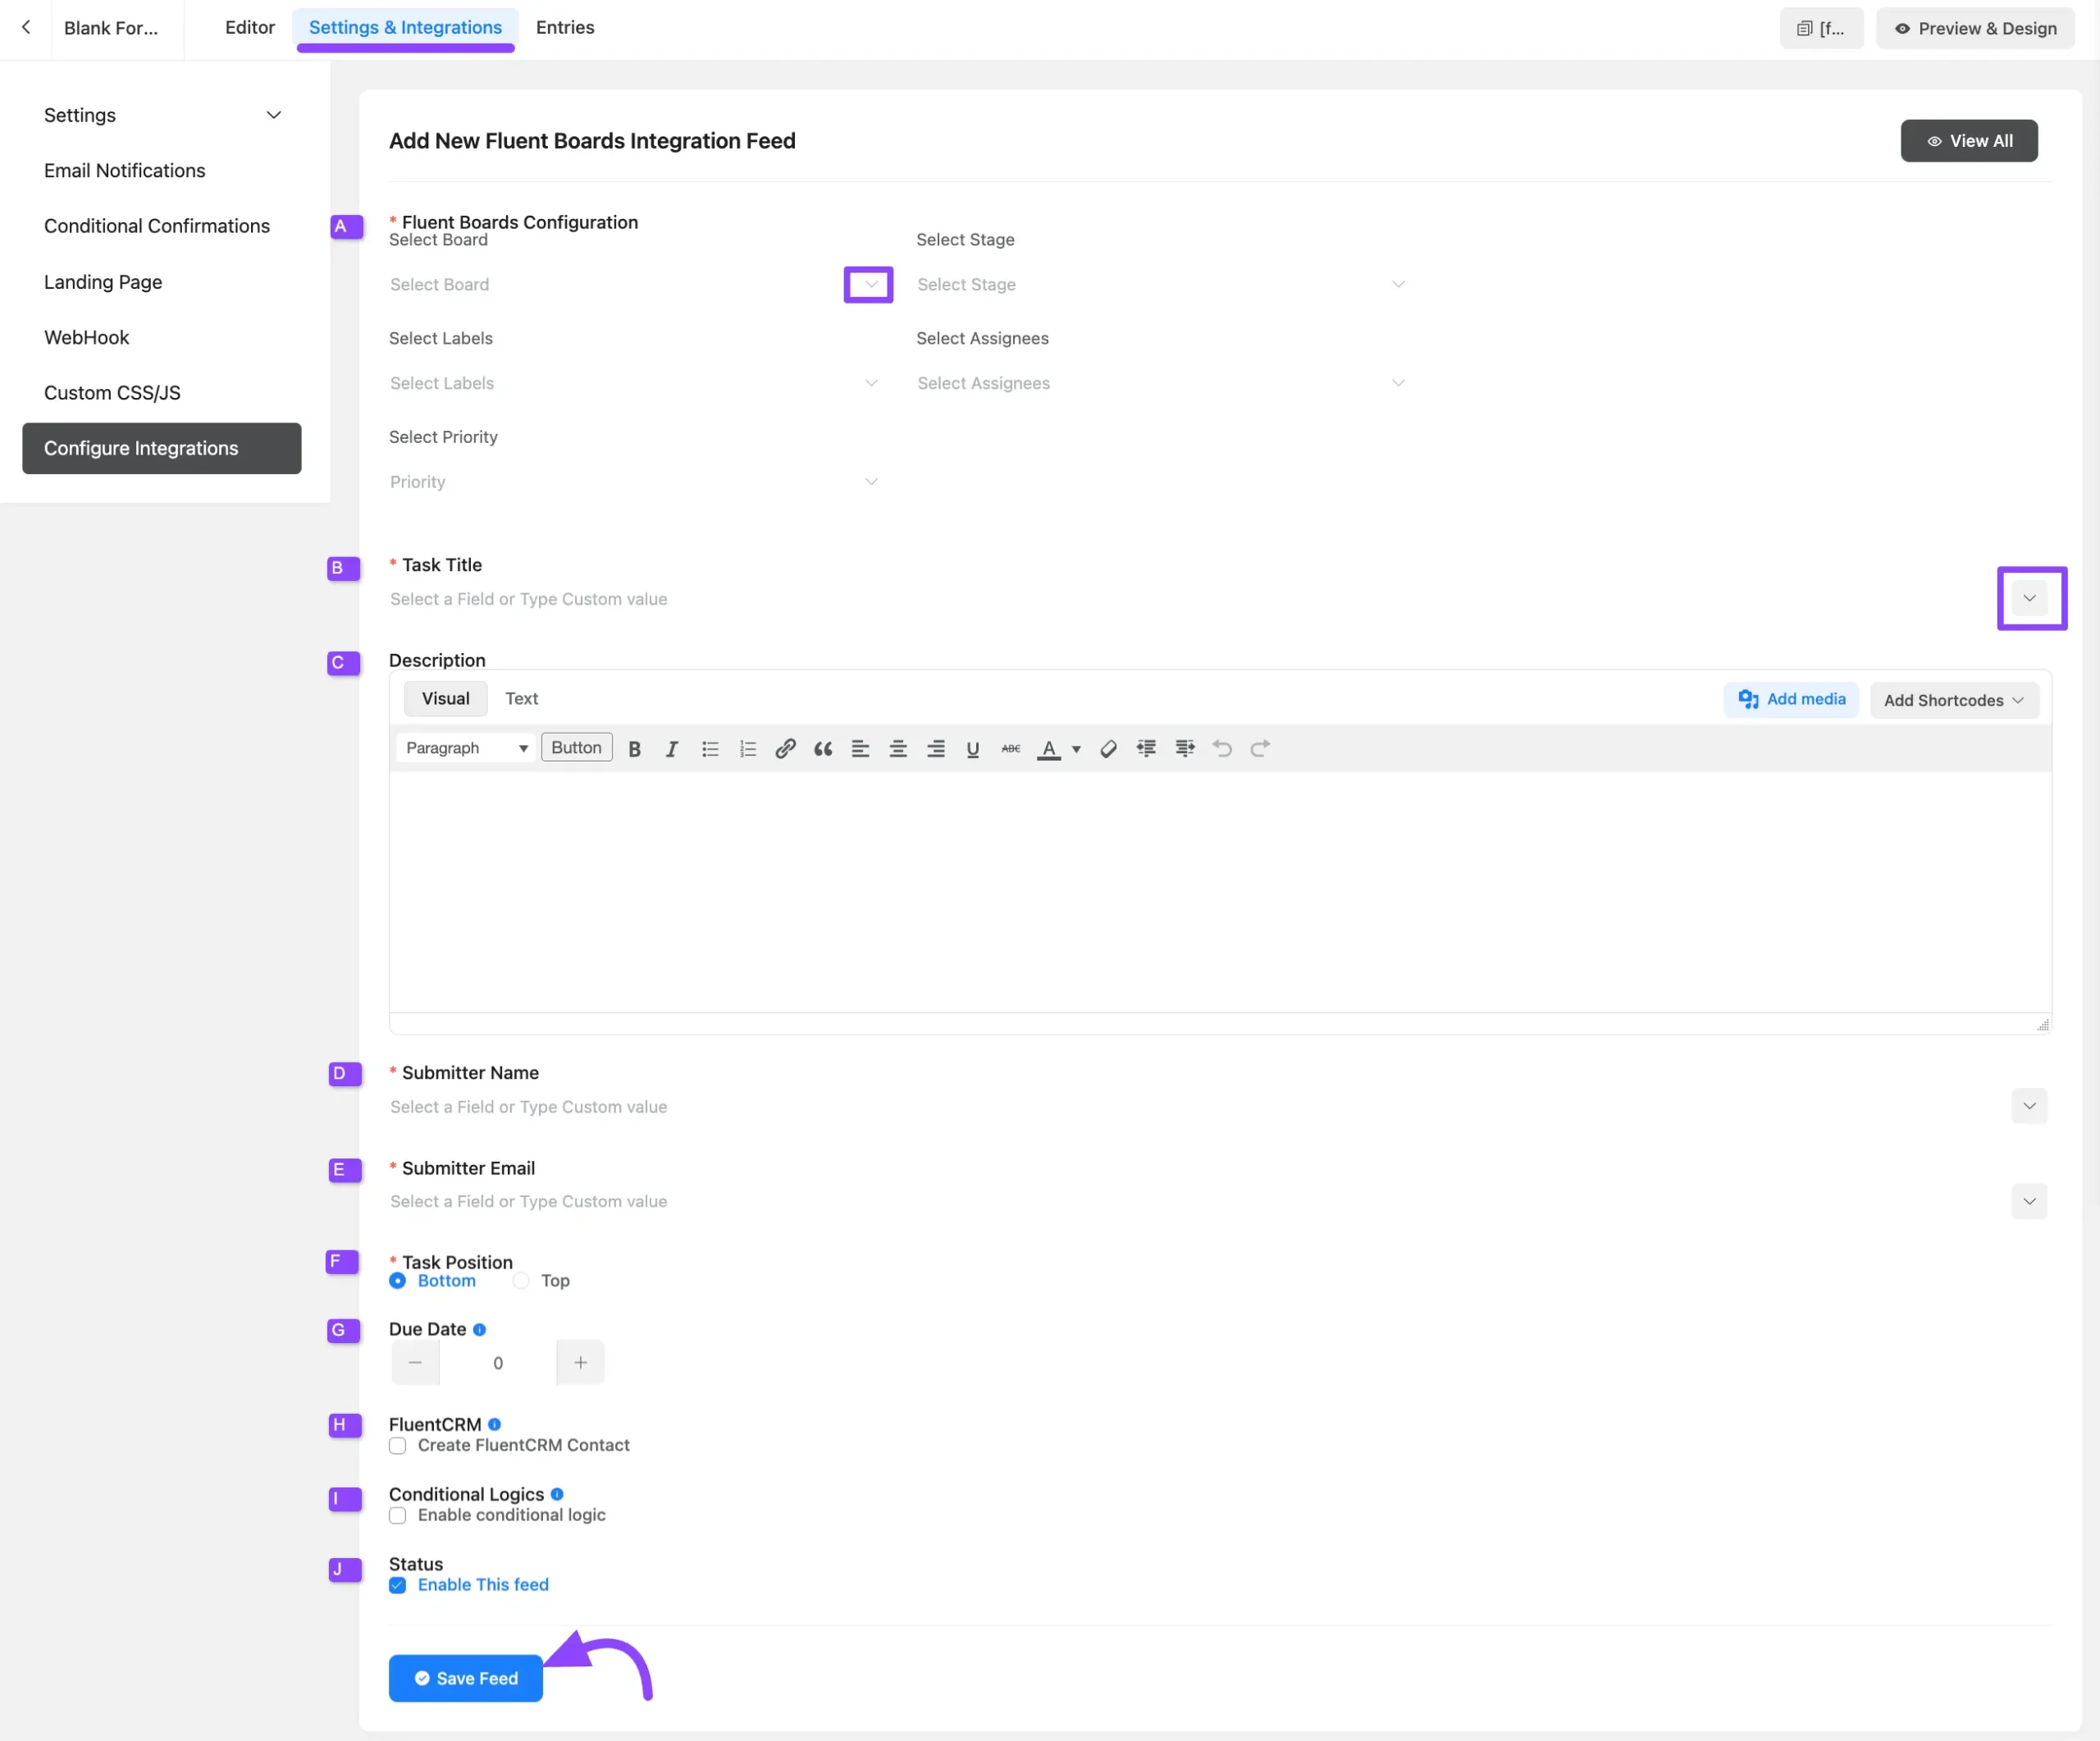This screenshot has height=1741, width=2100.
Task: Open Preview & Design
Action: [x=1975, y=28]
